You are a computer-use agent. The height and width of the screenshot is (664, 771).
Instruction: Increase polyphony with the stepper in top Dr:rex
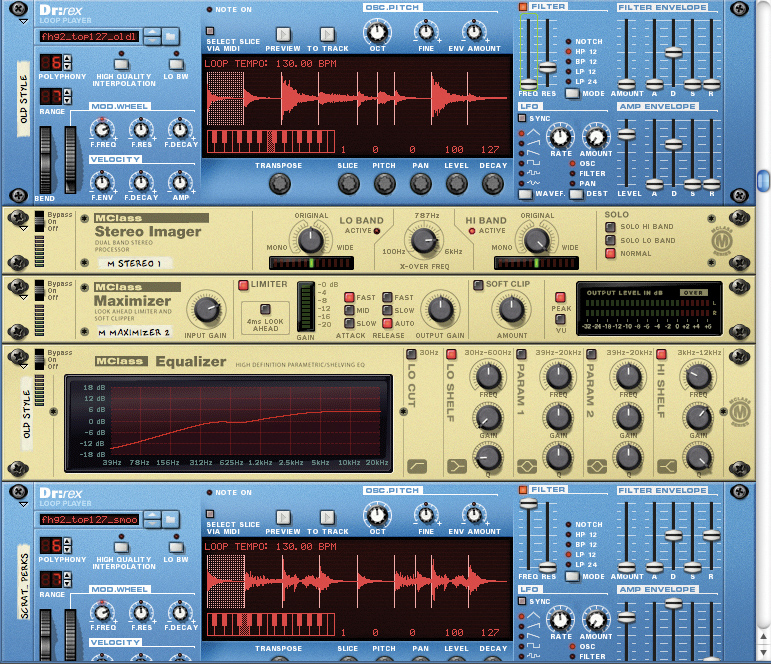pyautogui.click(x=68, y=59)
